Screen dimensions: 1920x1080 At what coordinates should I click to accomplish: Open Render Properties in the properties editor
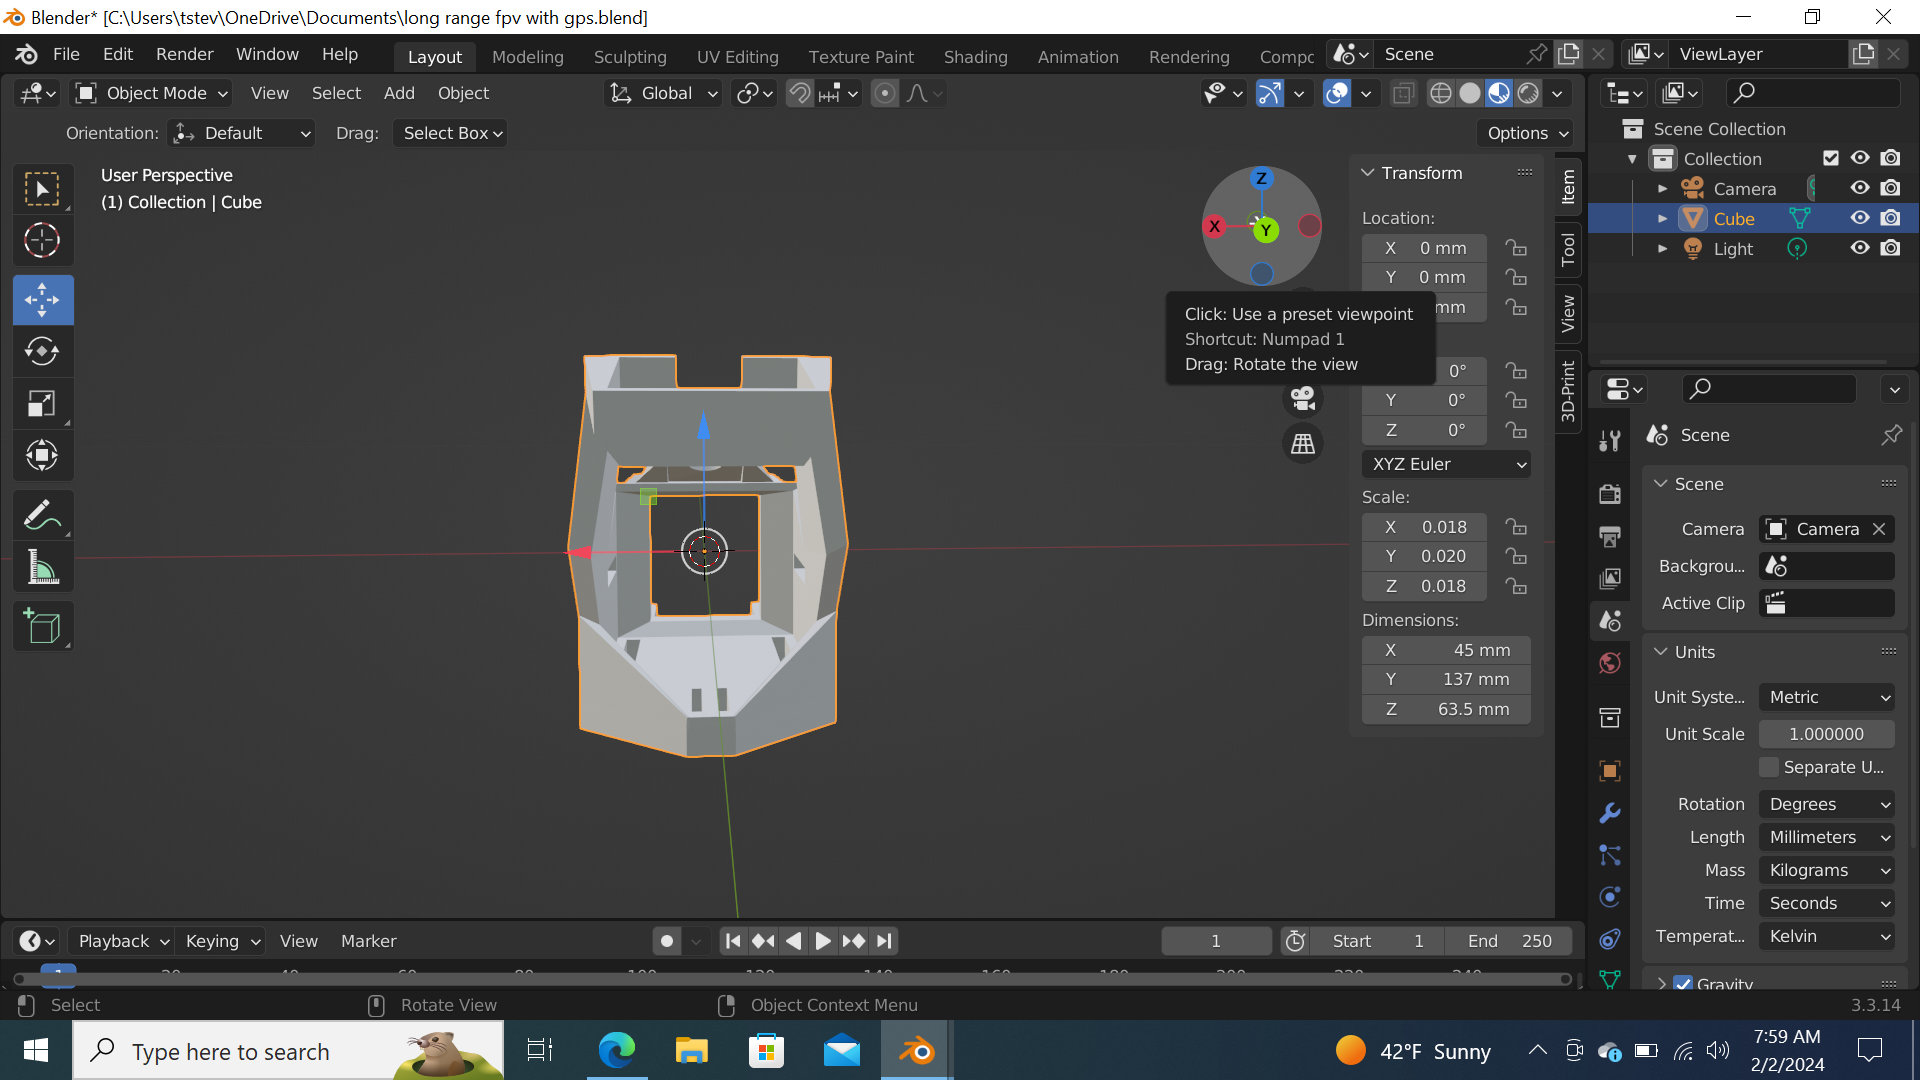click(x=1610, y=493)
